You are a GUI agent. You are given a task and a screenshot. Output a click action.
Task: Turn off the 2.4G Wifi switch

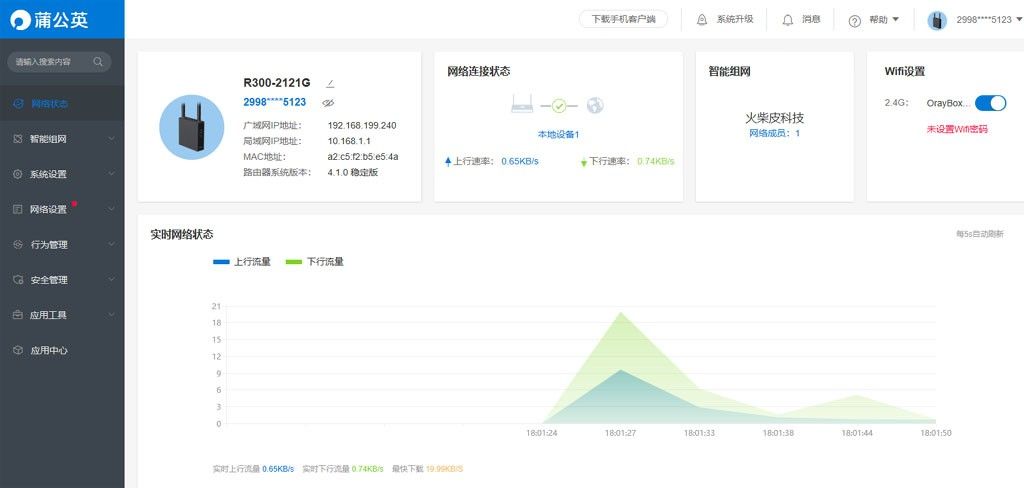pyautogui.click(x=990, y=103)
